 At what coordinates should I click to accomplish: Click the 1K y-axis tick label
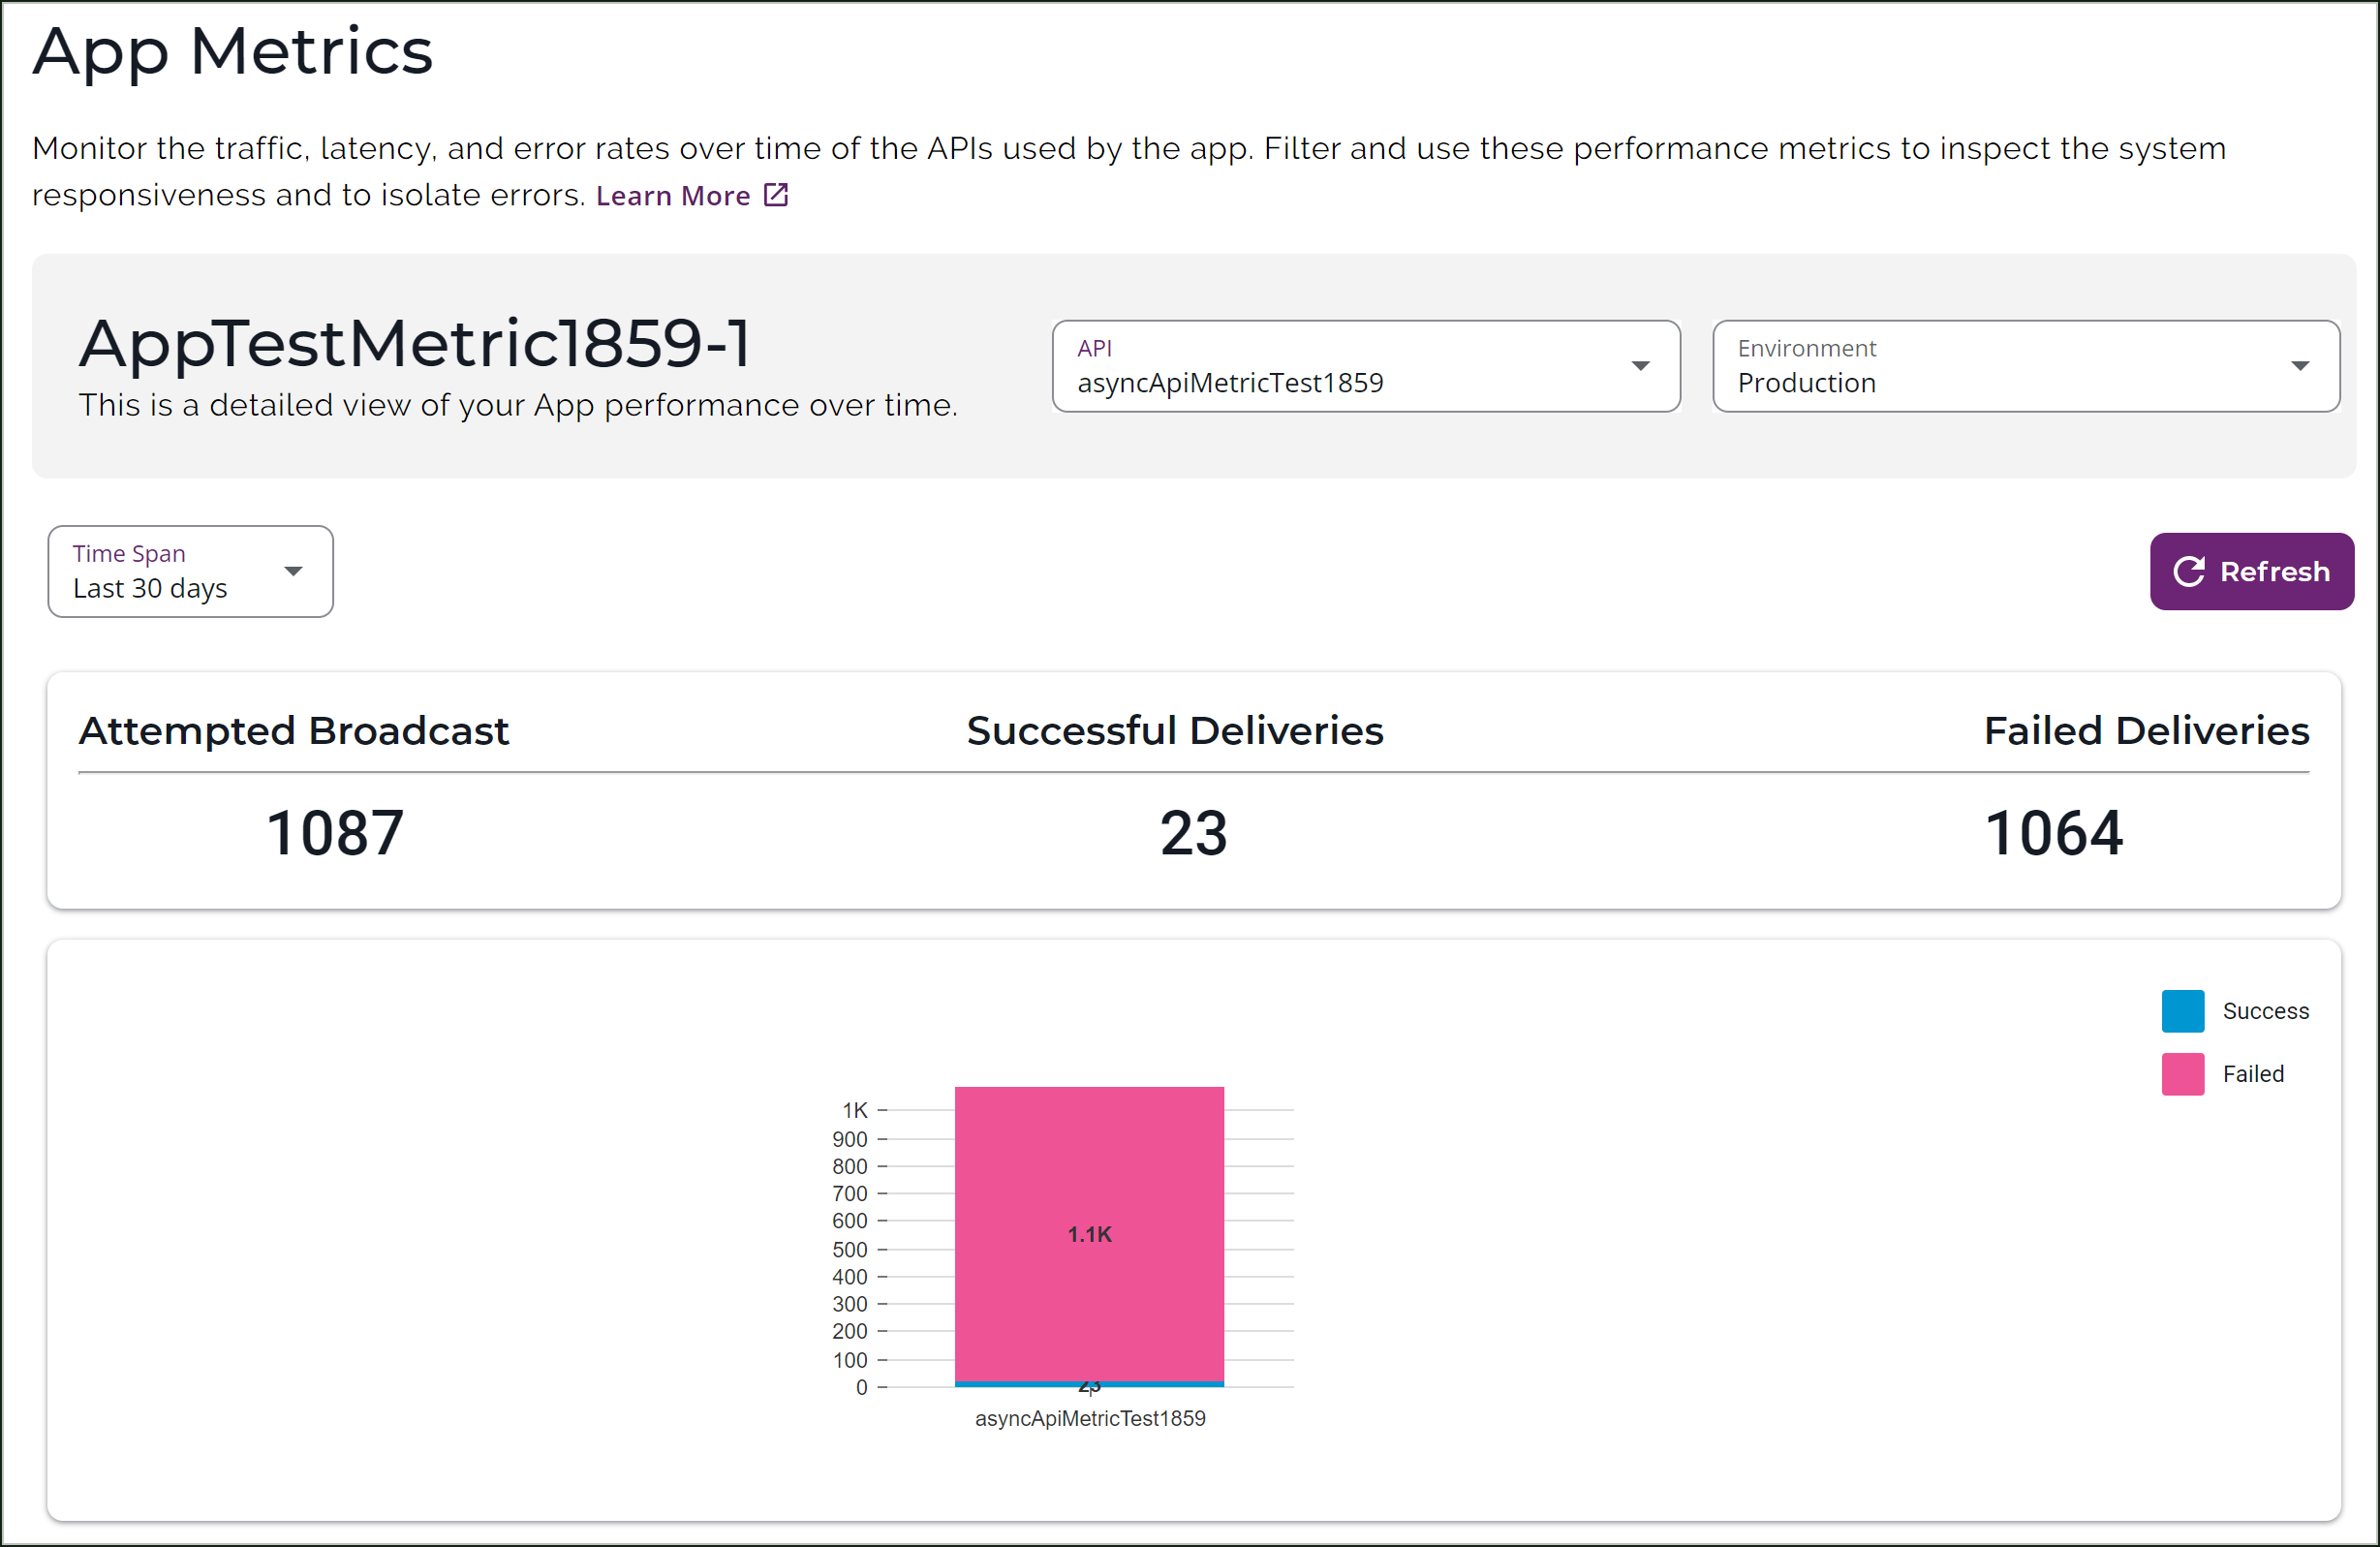click(855, 1110)
